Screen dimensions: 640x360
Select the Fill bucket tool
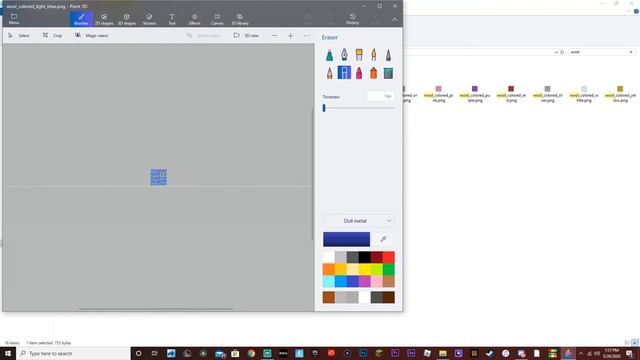coord(388,73)
